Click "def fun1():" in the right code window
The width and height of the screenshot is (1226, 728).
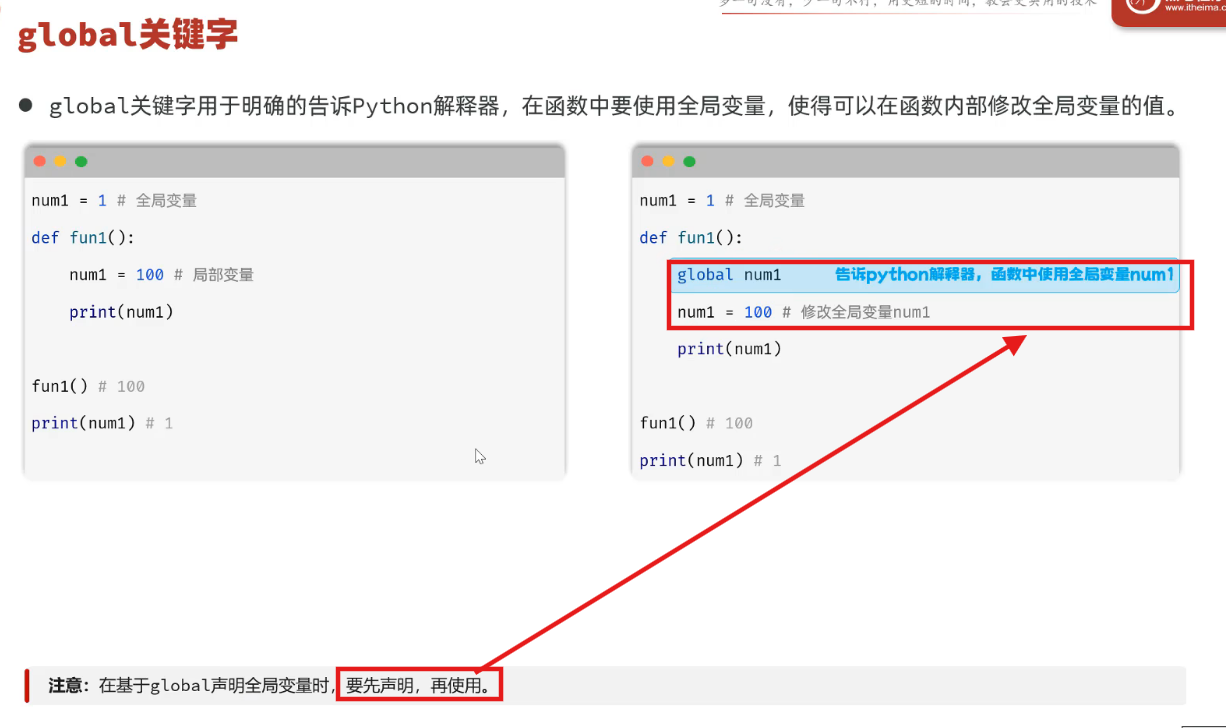tap(691, 238)
